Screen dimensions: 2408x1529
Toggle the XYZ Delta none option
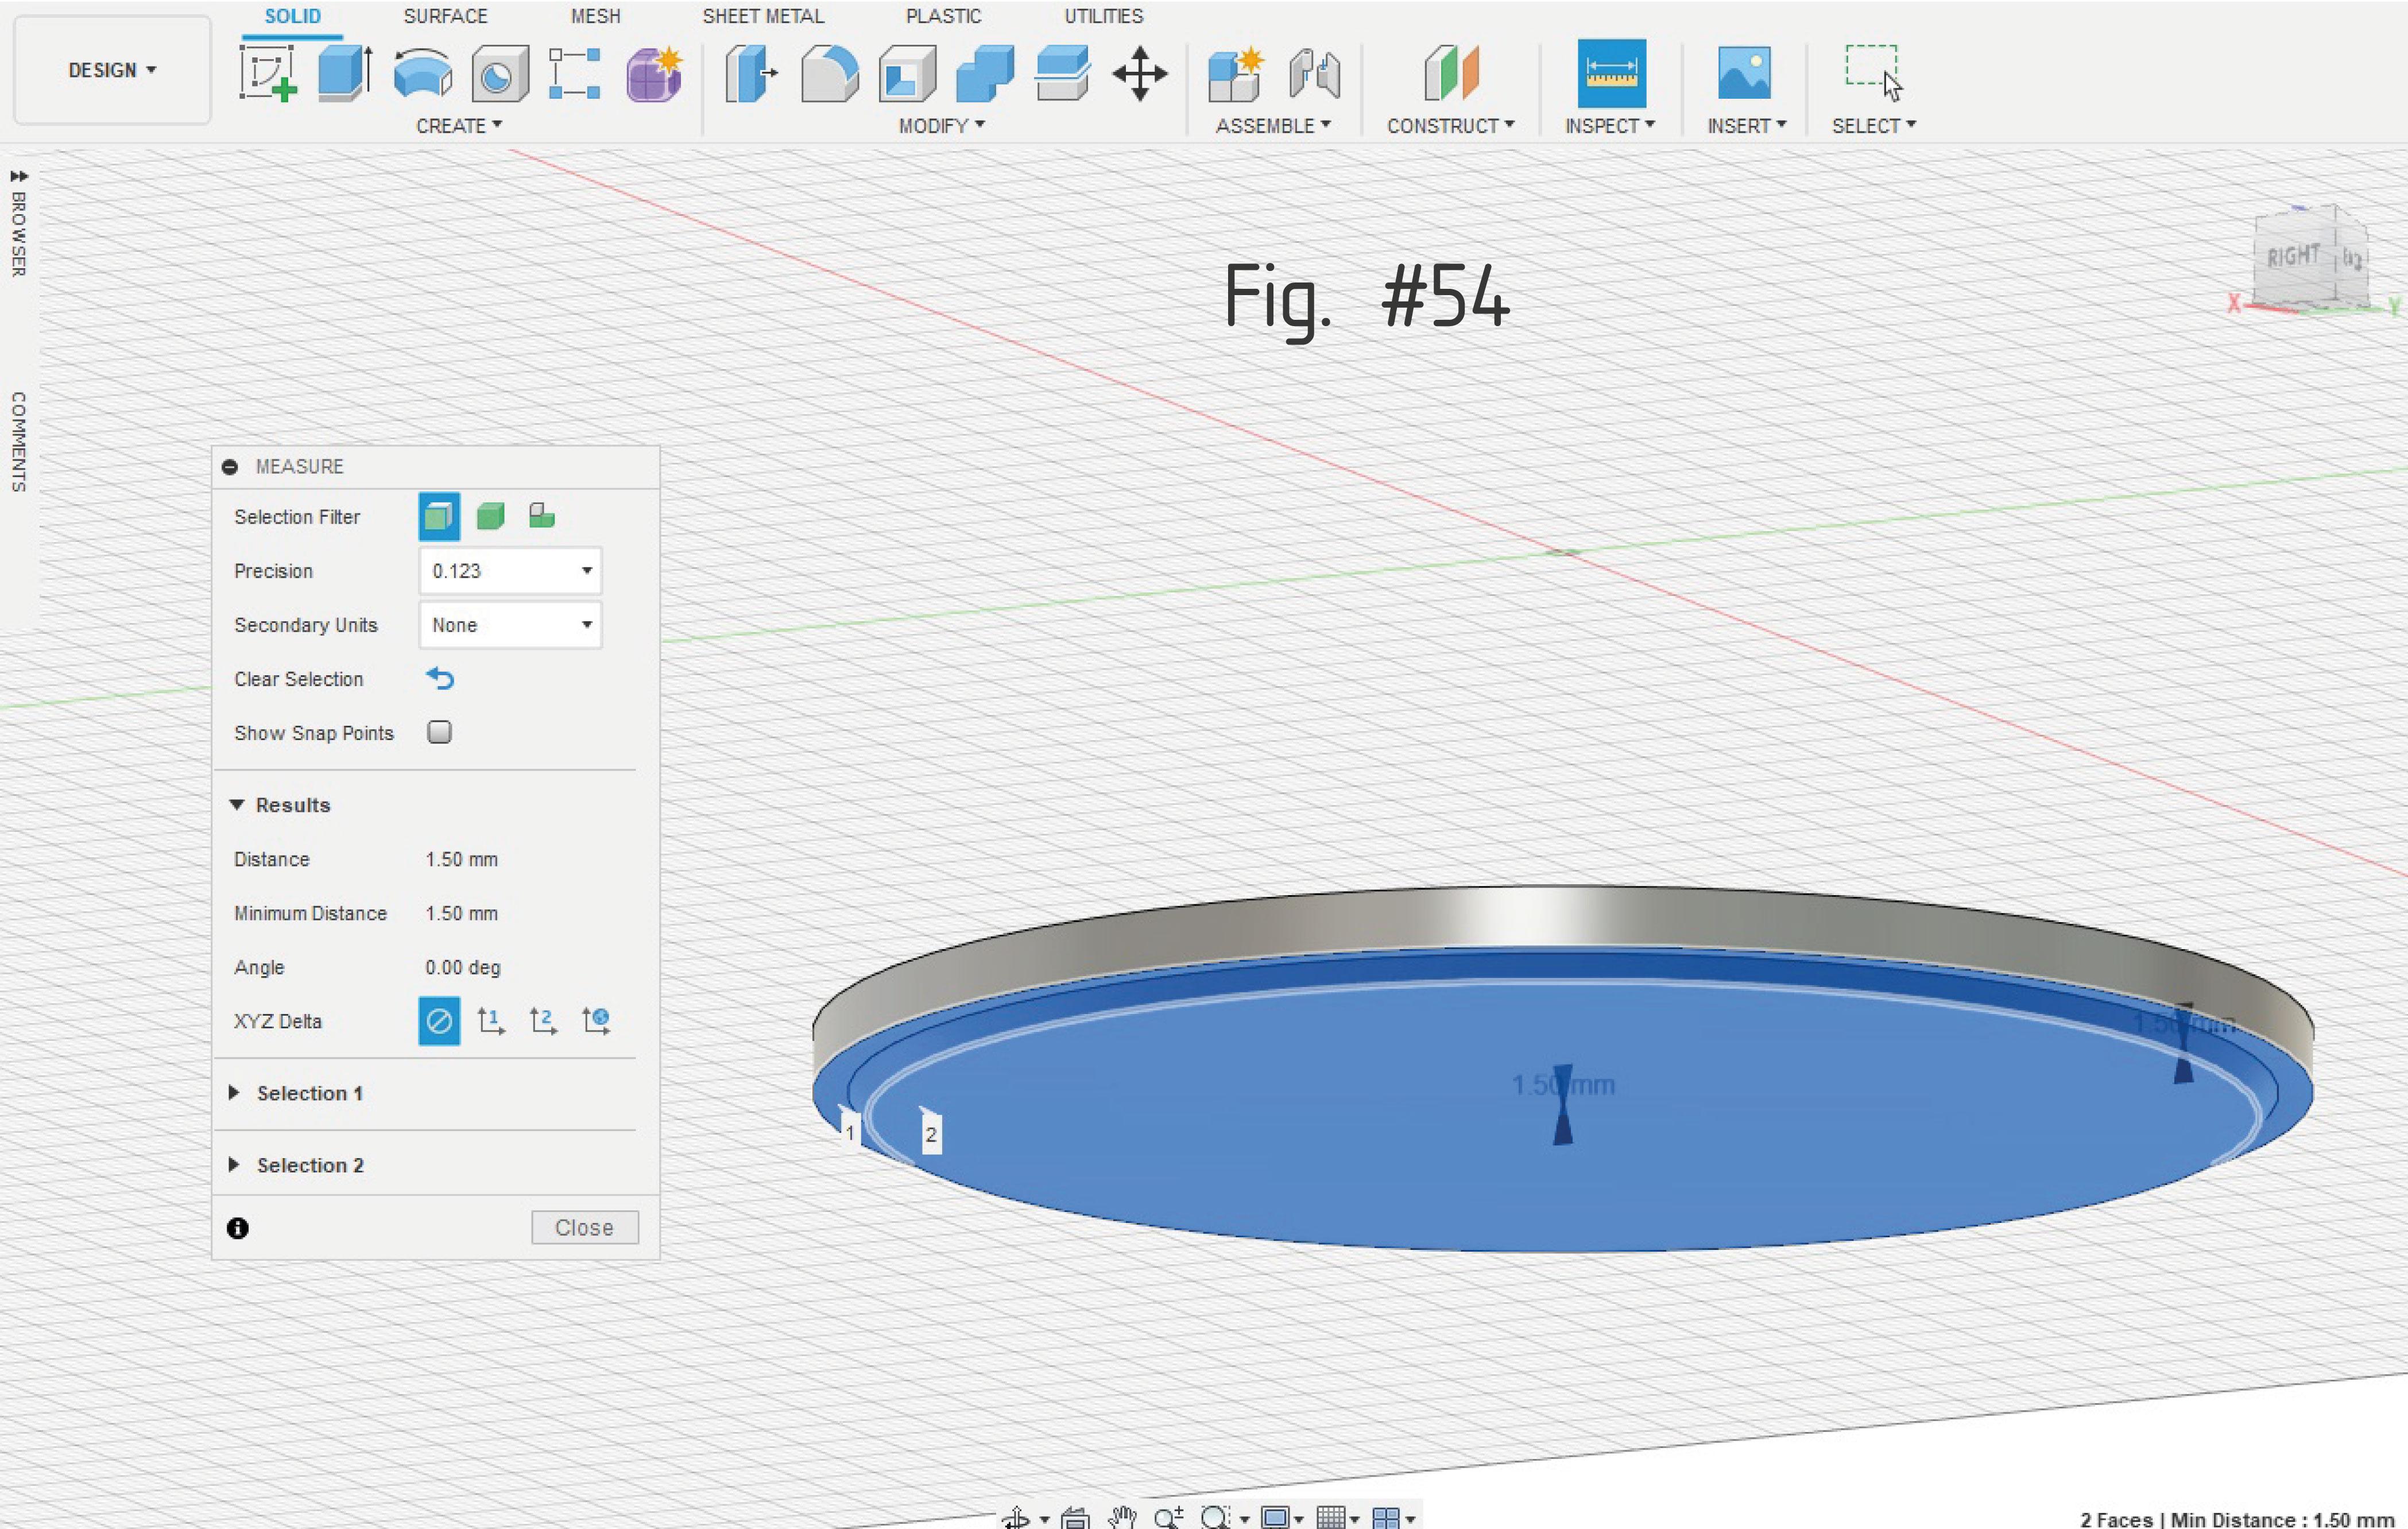[438, 1021]
